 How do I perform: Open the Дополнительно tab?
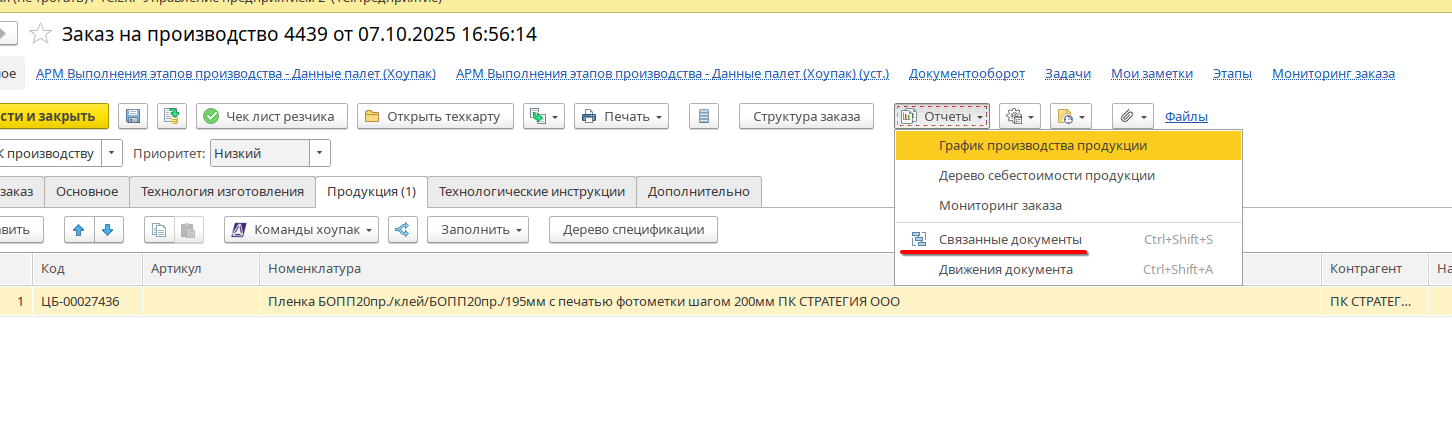pos(698,192)
